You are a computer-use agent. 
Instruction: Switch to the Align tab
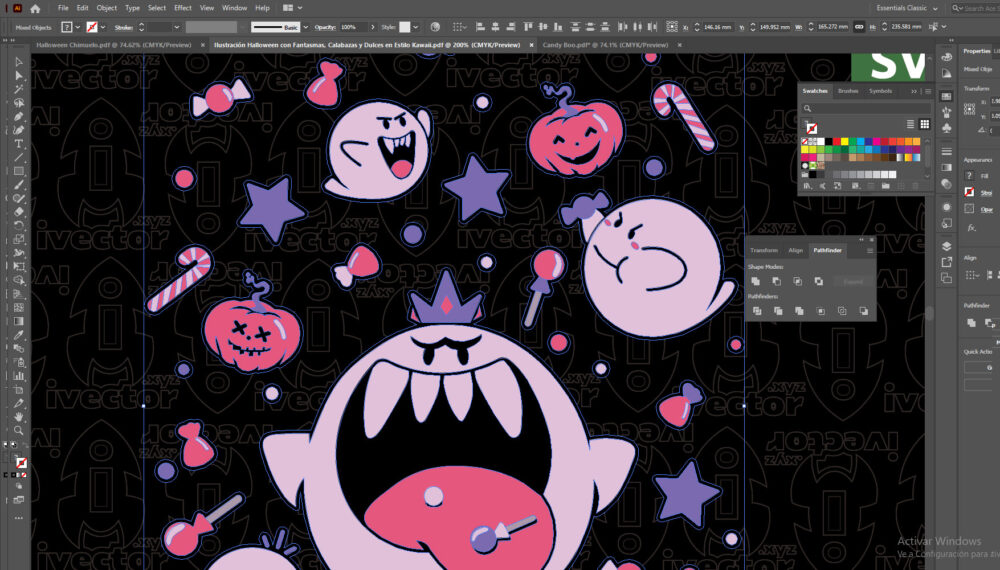795,251
